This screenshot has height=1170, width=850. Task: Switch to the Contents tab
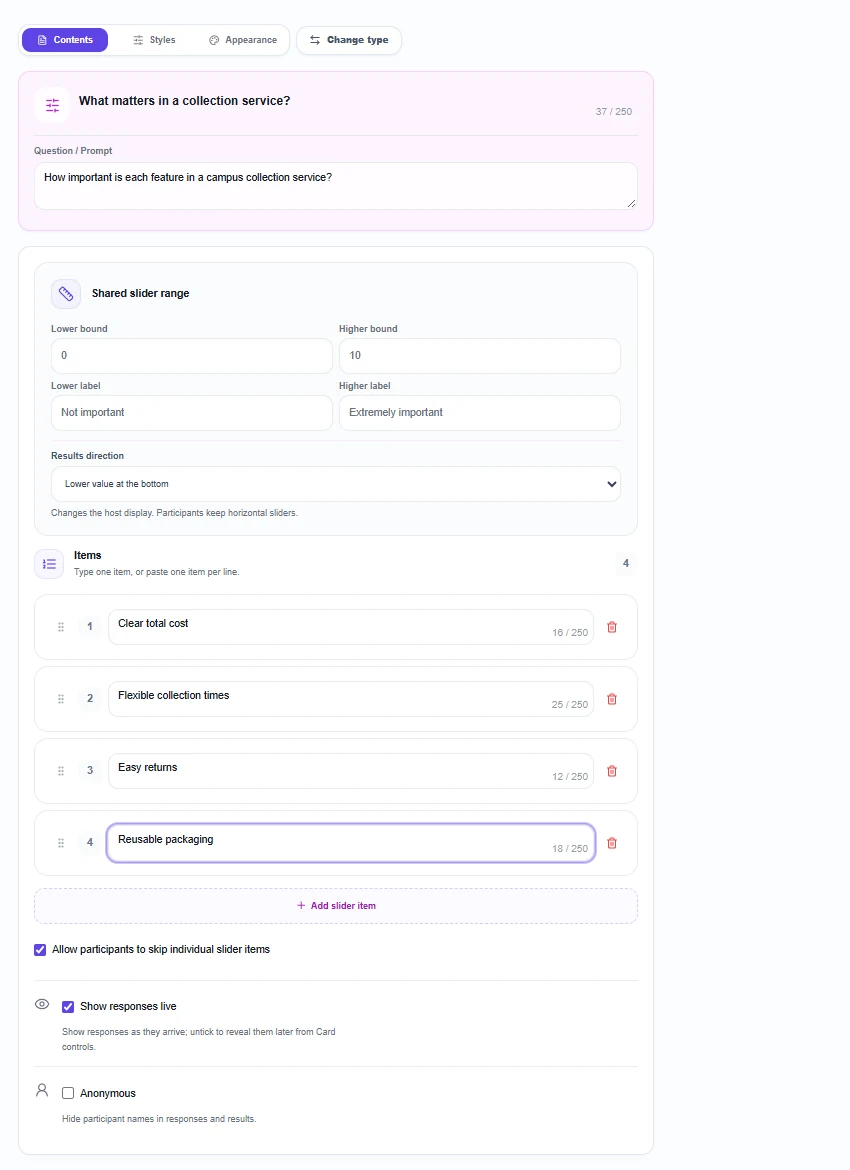65,40
